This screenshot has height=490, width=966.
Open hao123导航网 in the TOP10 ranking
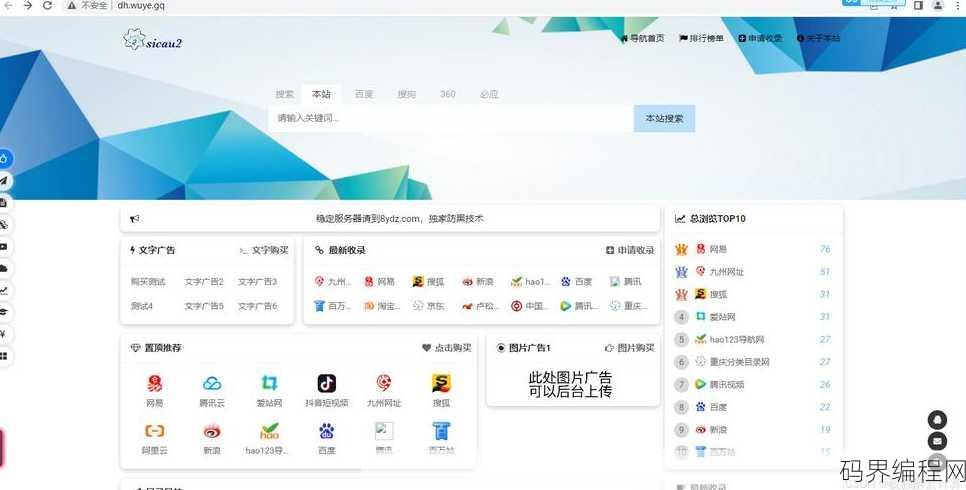pos(737,339)
